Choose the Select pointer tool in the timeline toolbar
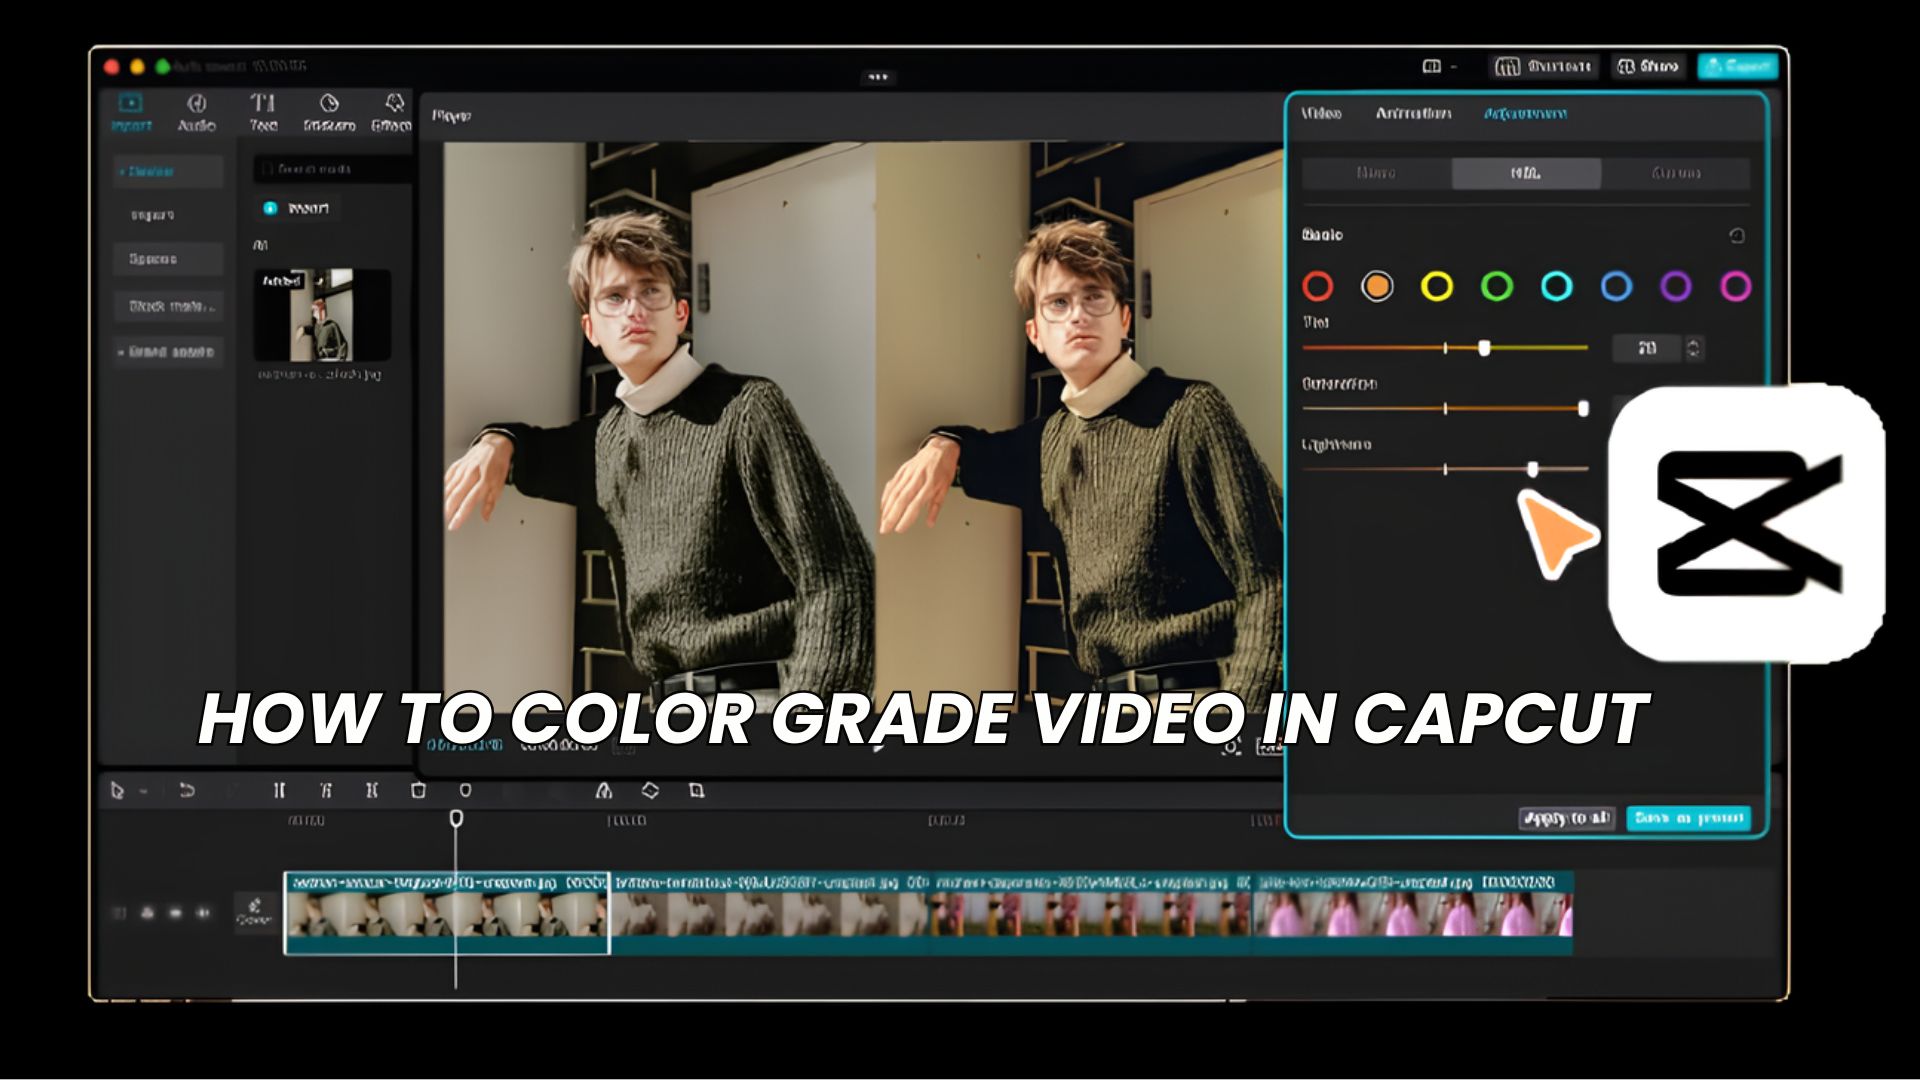The width and height of the screenshot is (1920, 1080). [118, 791]
